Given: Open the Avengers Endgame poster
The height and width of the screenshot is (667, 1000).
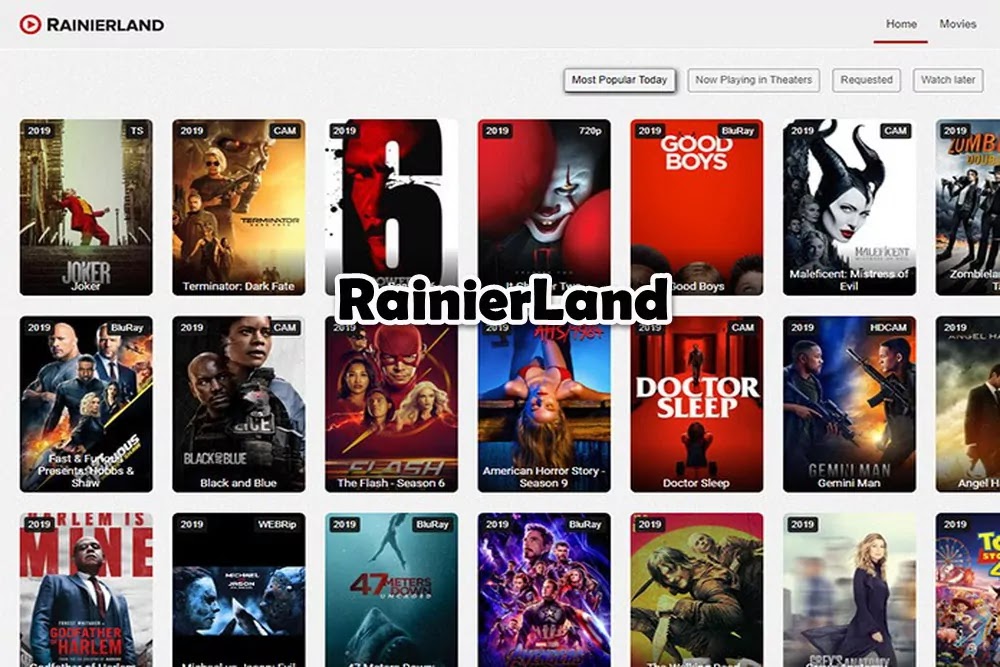Looking at the screenshot, I should pos(544,590).
